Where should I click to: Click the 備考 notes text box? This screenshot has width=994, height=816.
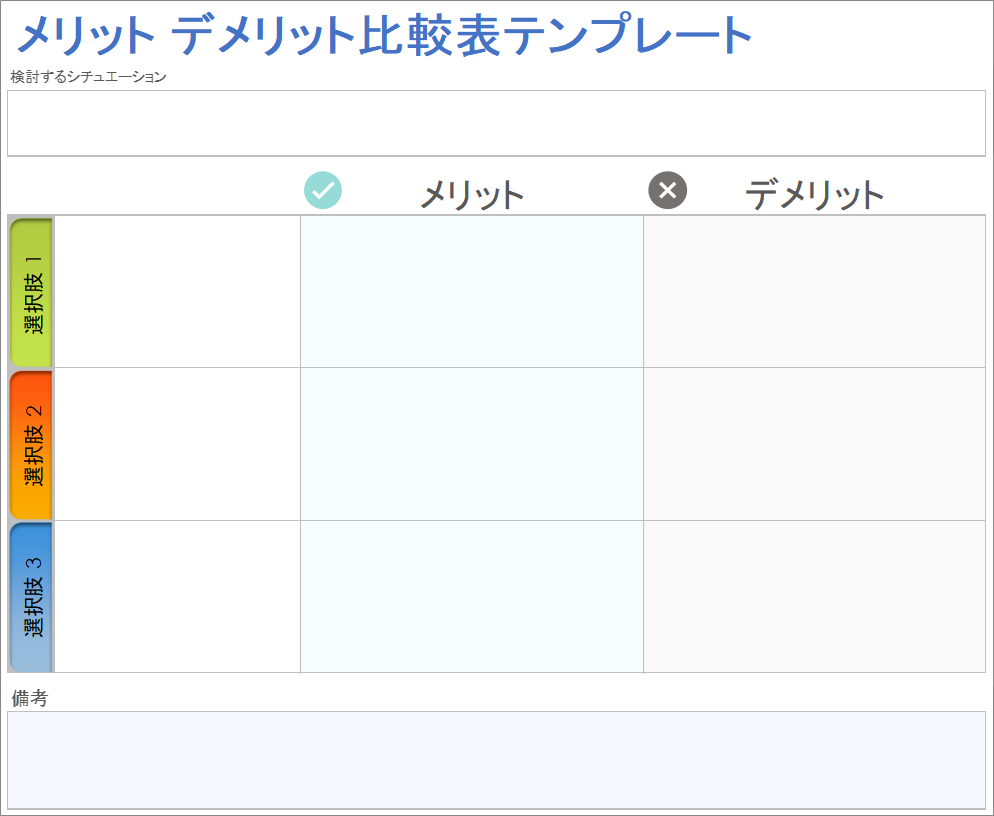point(496,759)
